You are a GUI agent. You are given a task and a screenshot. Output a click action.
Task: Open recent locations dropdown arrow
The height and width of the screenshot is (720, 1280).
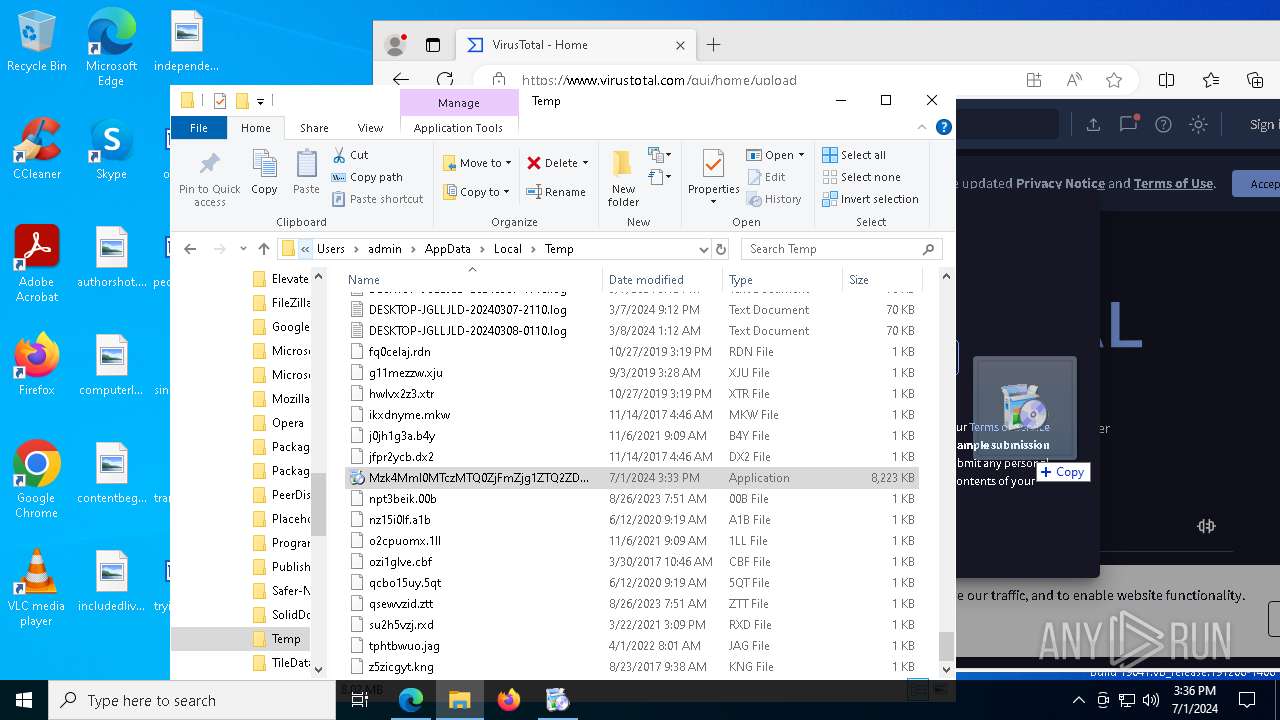point(244,249)
